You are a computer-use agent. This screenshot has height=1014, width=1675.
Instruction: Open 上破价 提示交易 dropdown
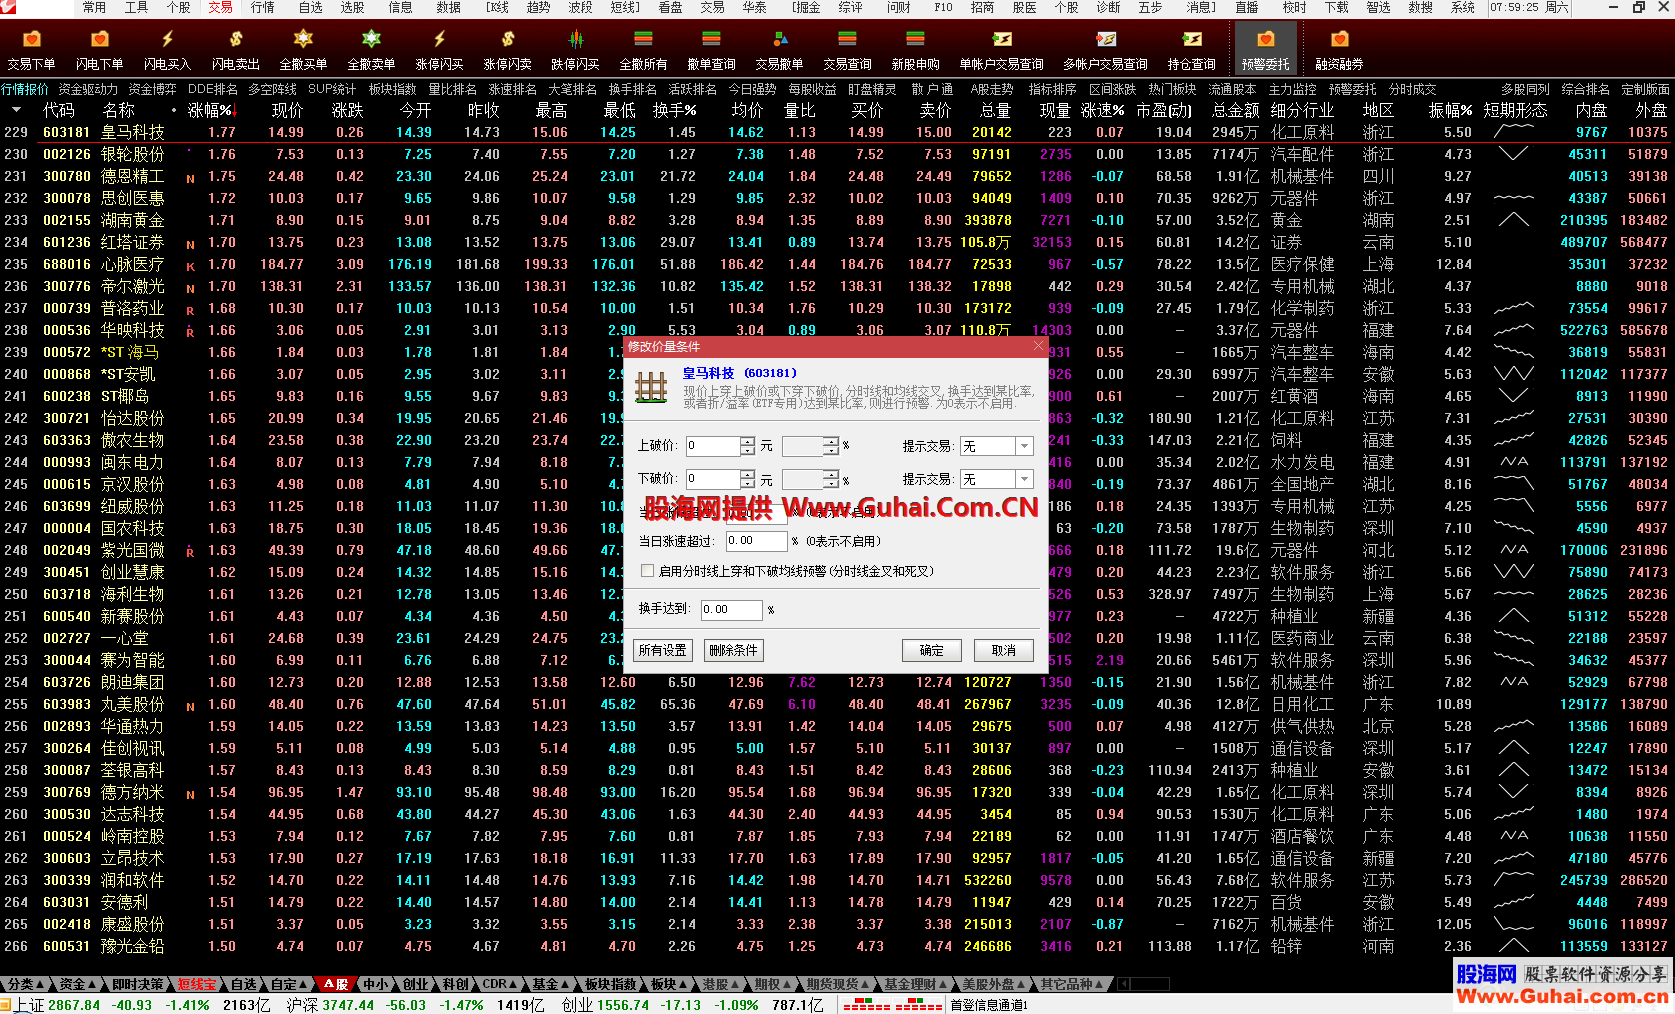[1024, 446]
